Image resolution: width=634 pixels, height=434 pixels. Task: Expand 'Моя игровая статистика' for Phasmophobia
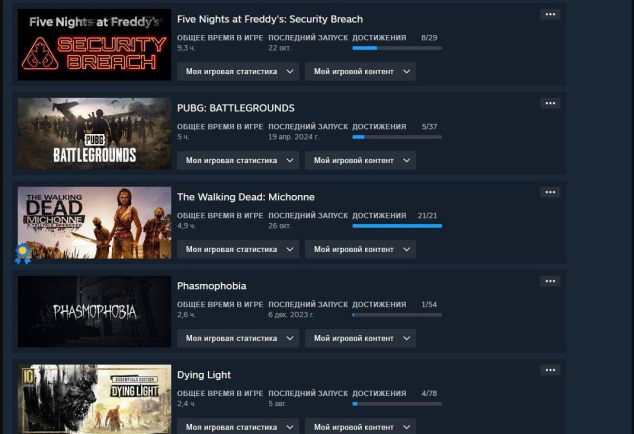(x=238, y=338)
